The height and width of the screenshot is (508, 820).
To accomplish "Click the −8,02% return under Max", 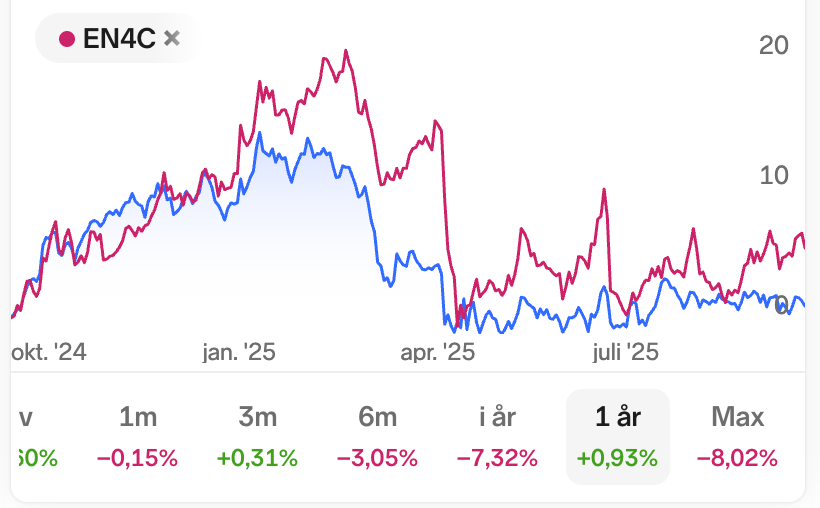I will [737, 458].
